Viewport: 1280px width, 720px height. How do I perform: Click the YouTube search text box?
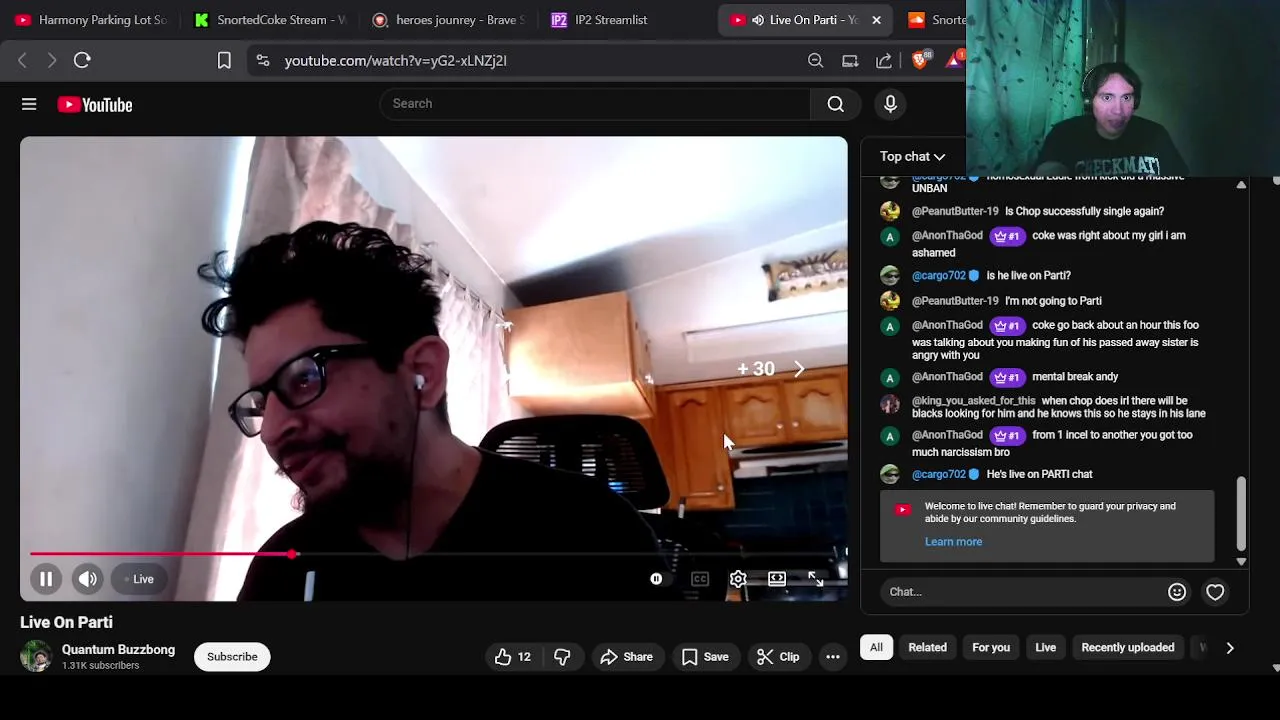pyautogui.click(x=595, y=104)
